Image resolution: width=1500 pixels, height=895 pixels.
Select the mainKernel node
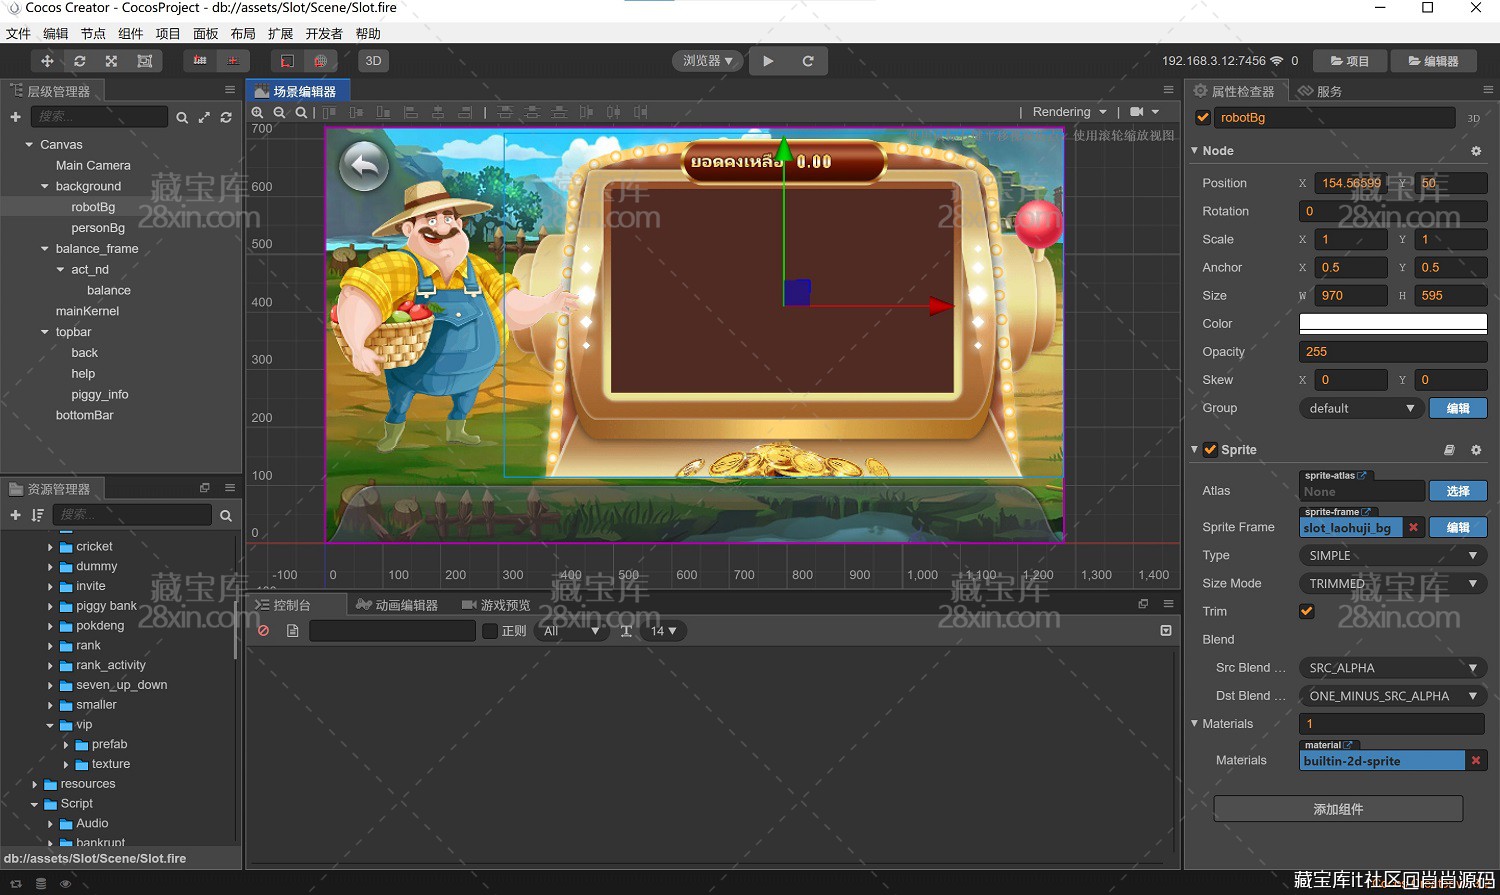coord(87,311)
